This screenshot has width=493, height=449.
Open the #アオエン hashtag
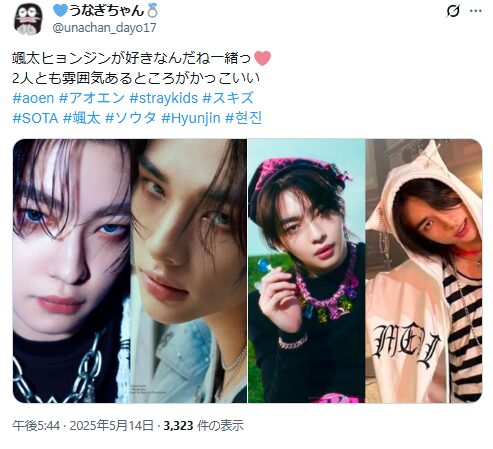click(92, 98)
